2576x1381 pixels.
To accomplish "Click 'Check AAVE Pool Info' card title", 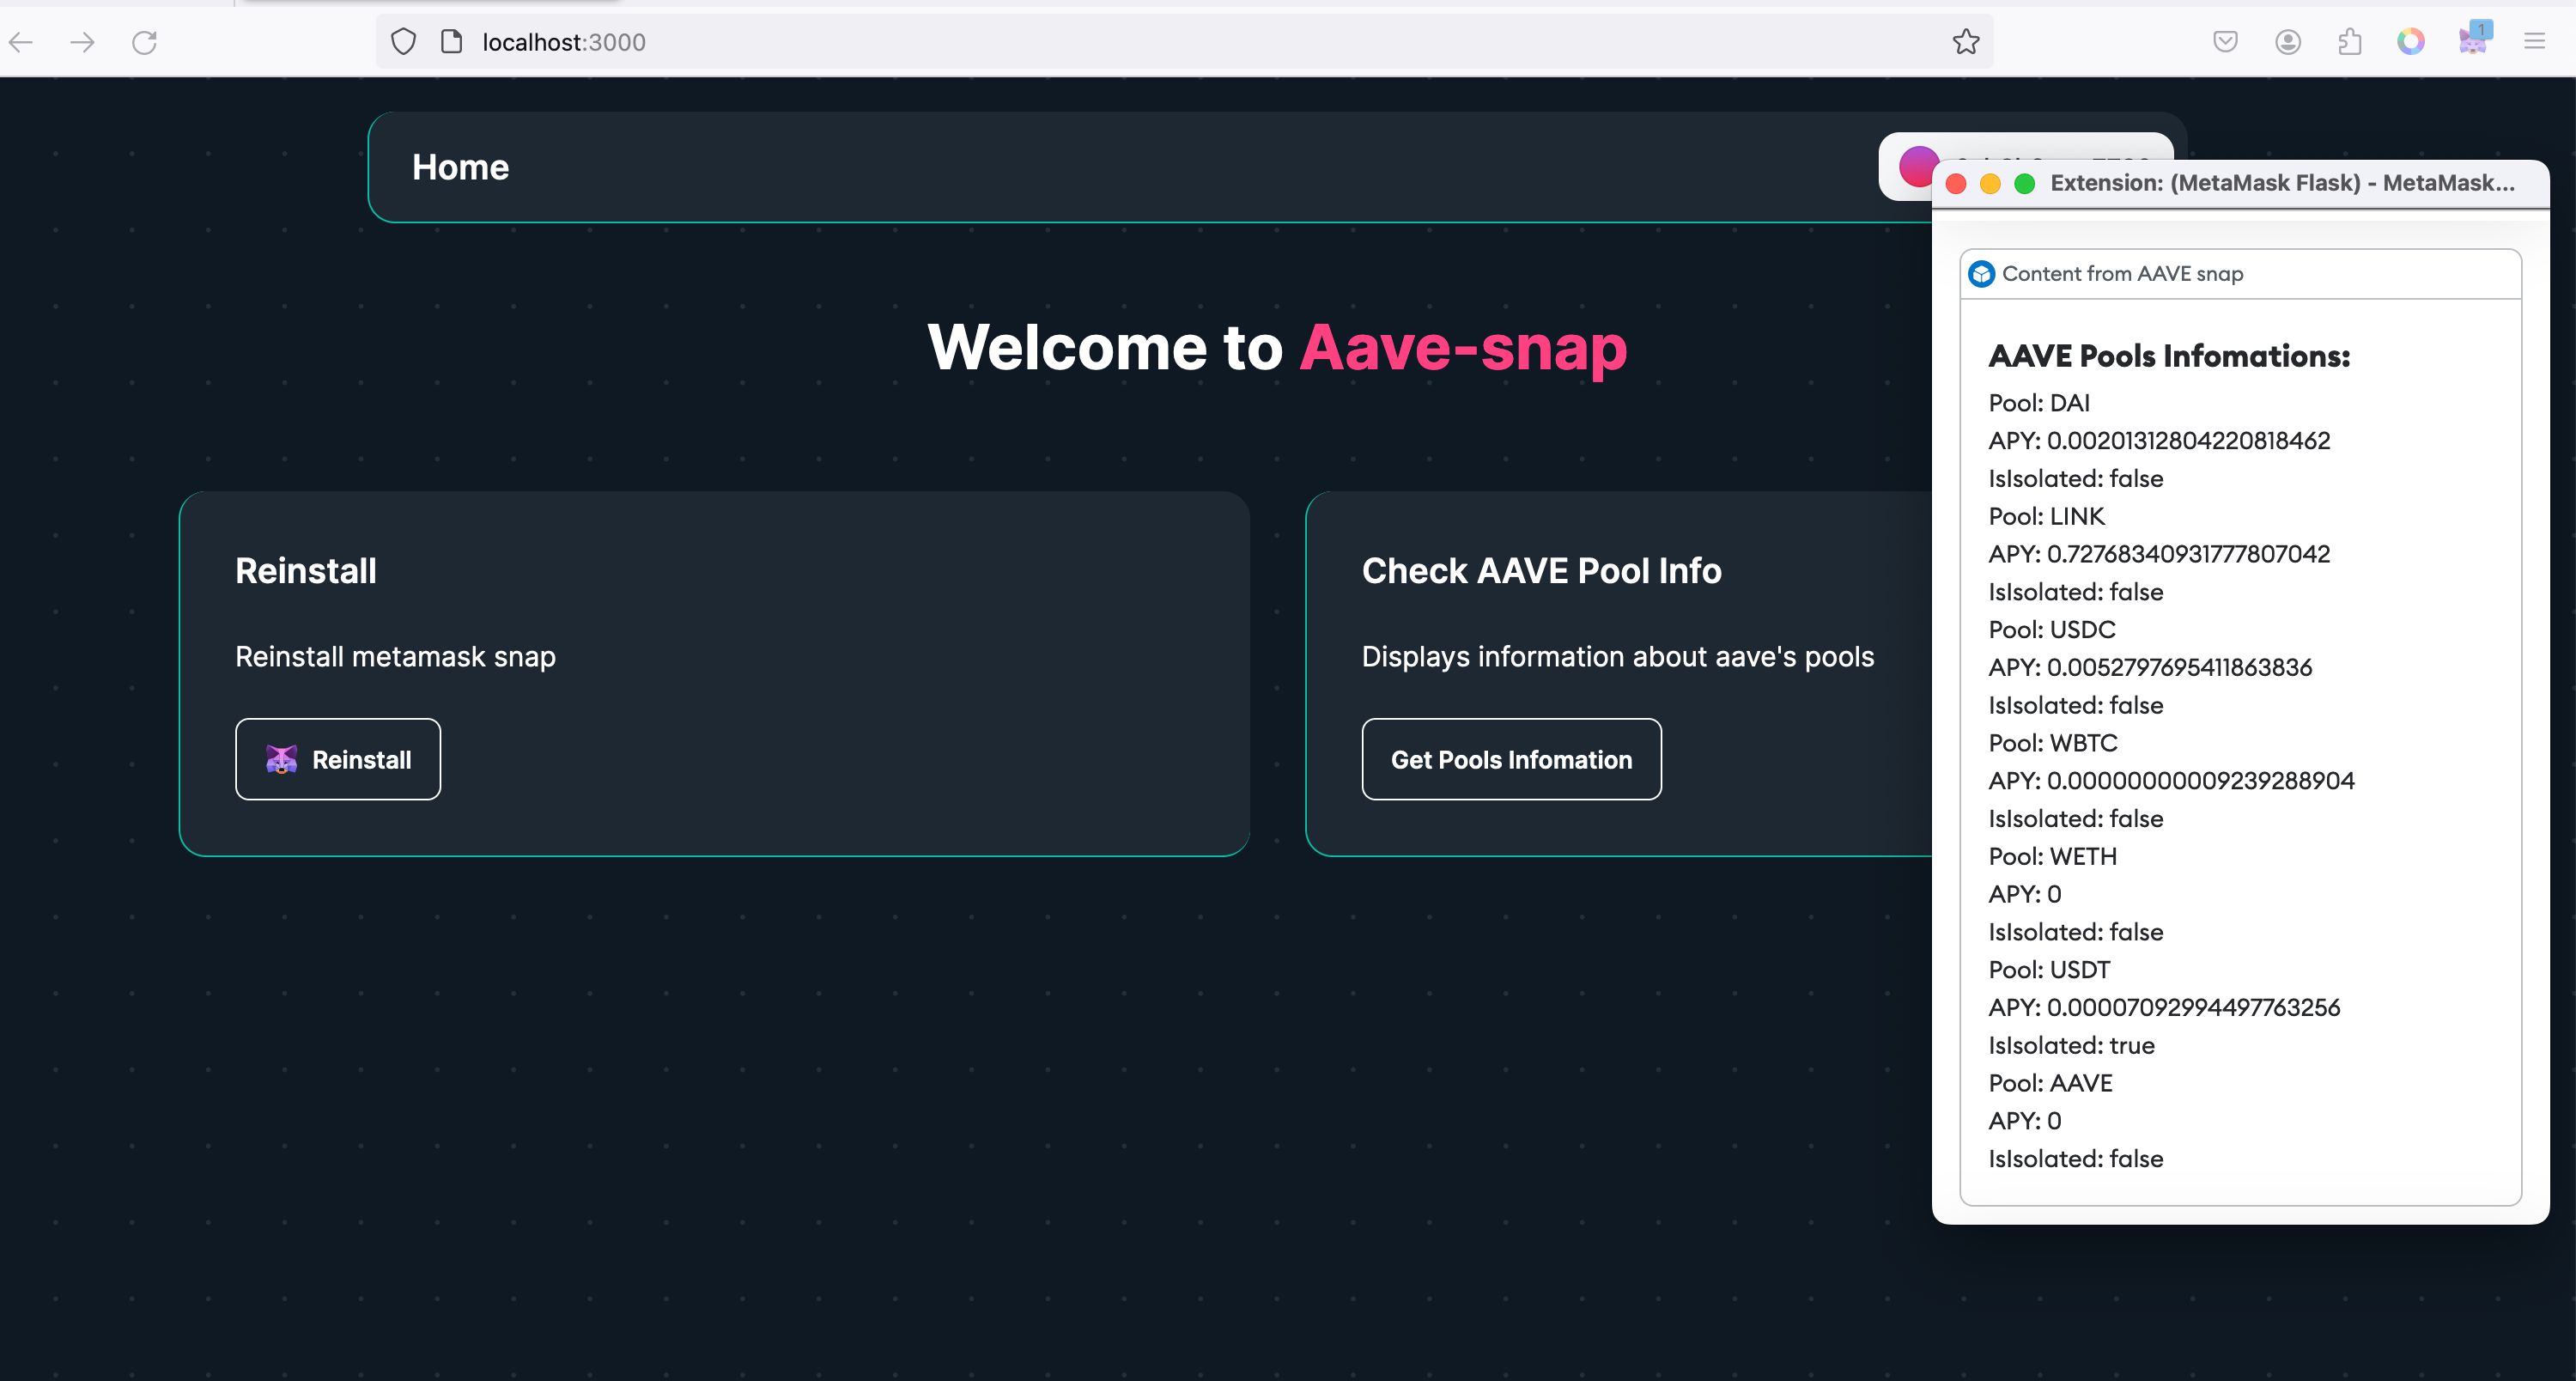I will tap(1541, 571).
